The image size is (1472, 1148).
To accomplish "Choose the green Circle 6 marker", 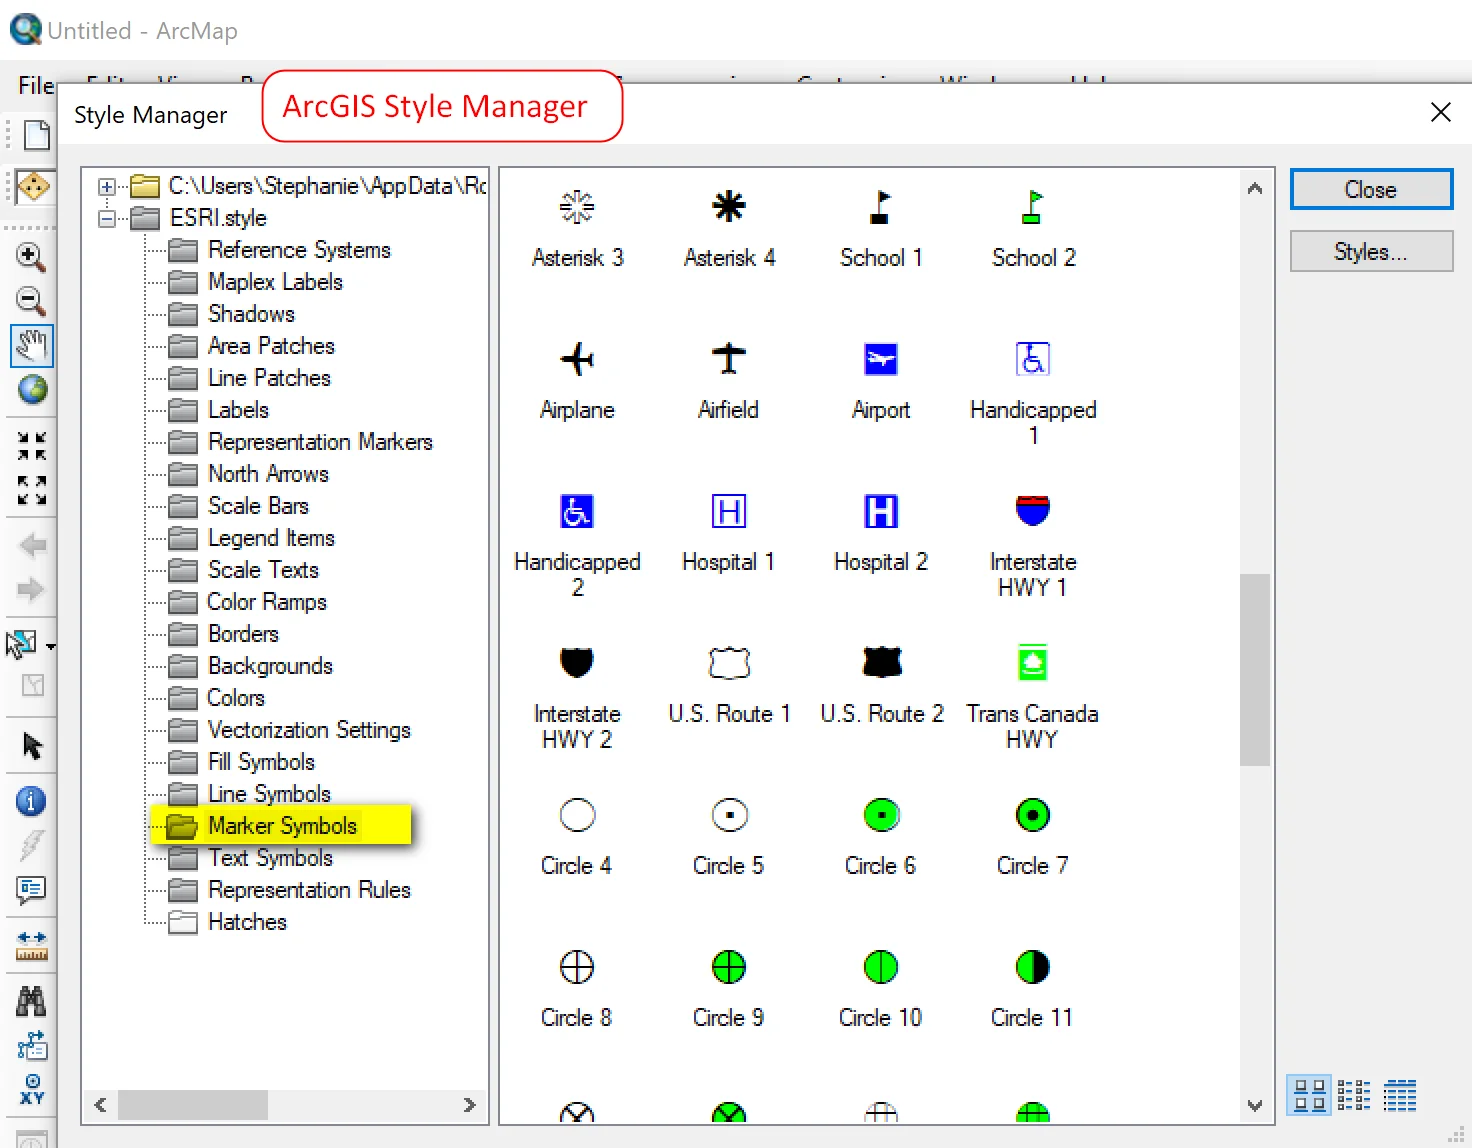I will tap(881, 815).
